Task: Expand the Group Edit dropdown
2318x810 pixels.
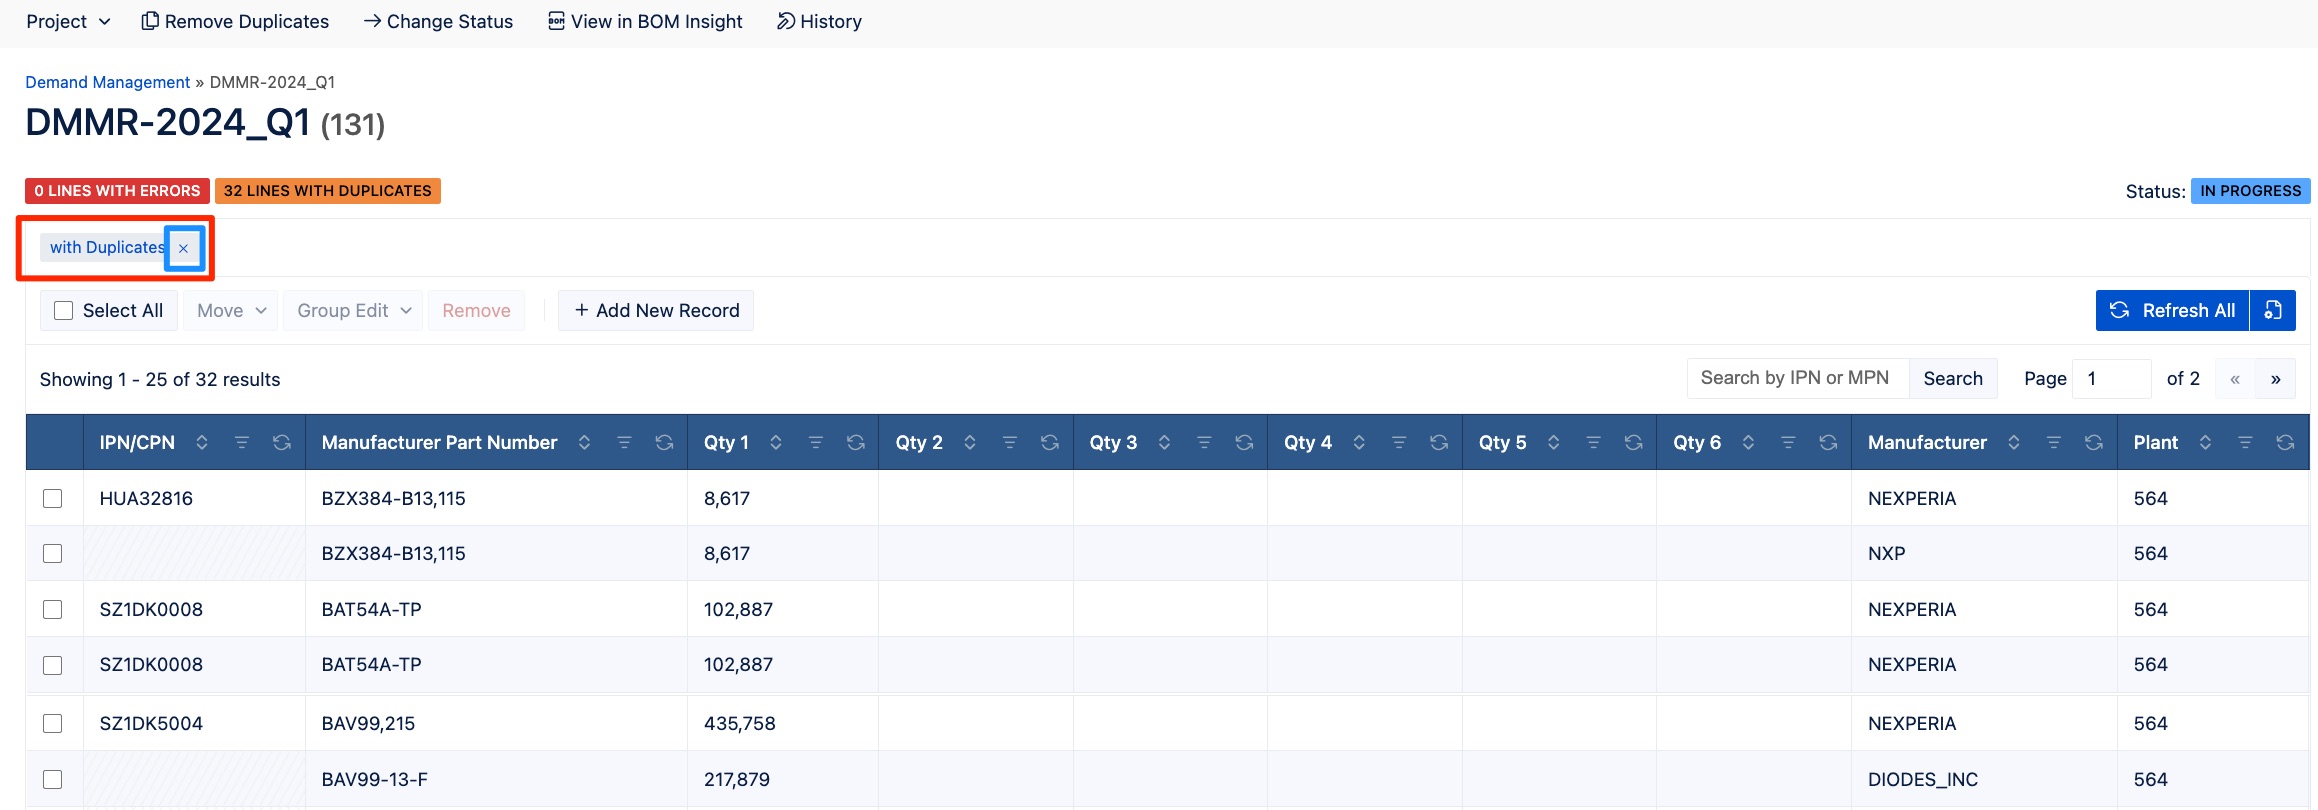Action: (354, 310)
